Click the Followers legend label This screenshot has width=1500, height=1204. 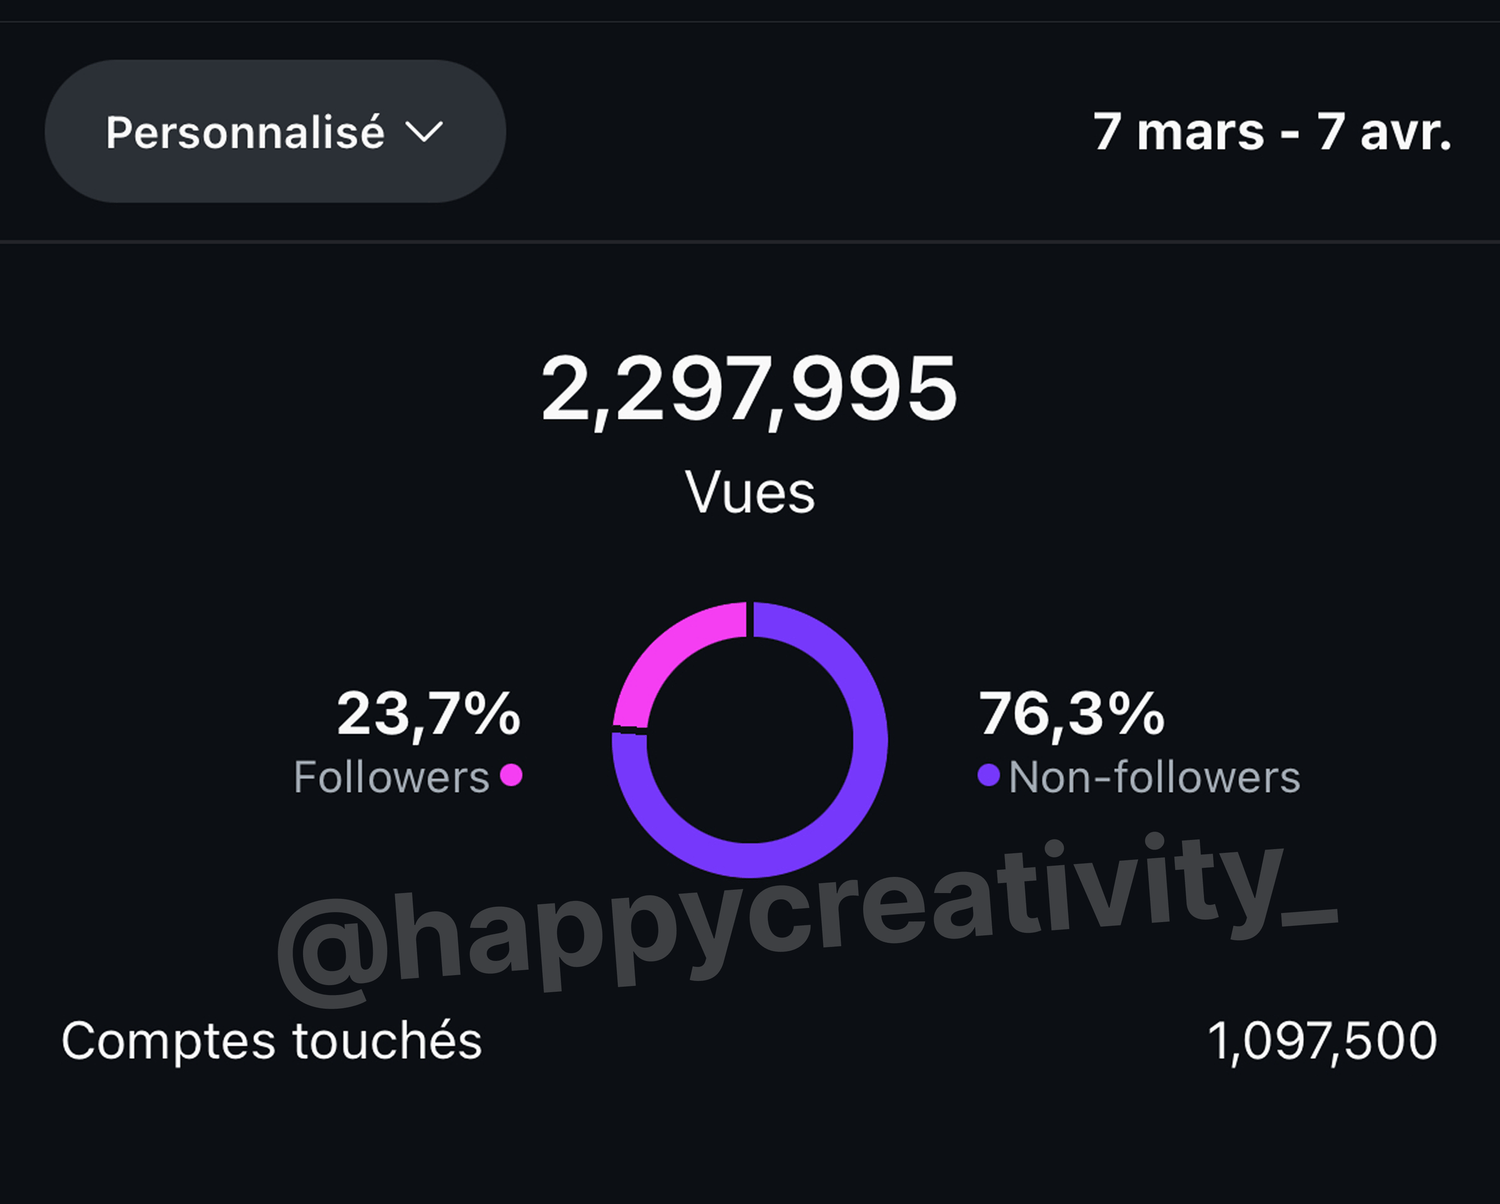[391, 777]
